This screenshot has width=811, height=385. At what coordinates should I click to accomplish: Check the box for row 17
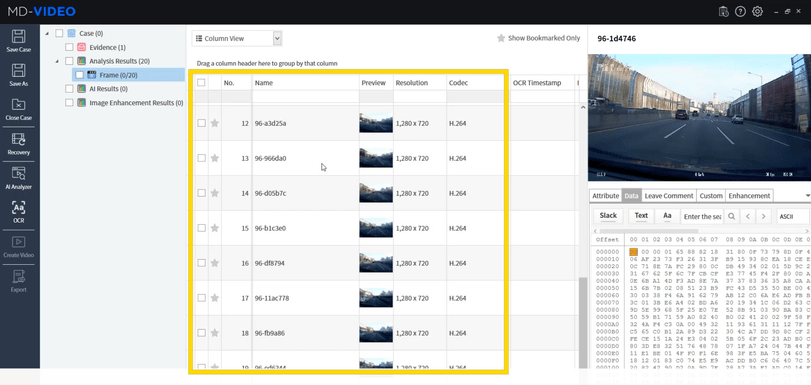[201, 298]
